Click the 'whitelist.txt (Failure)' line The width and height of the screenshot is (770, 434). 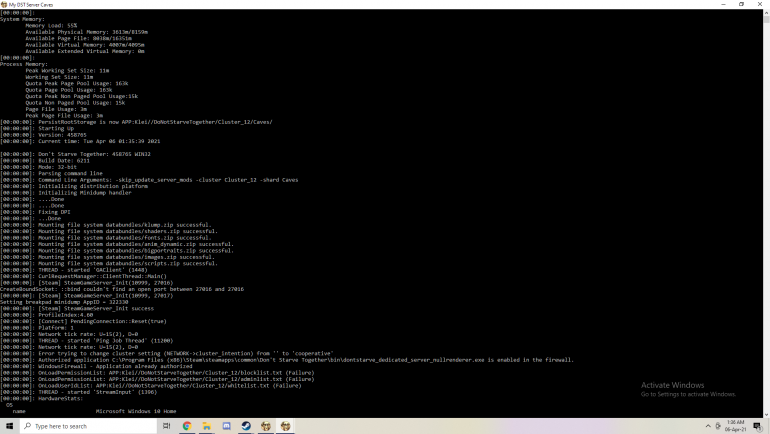(151, 385)
